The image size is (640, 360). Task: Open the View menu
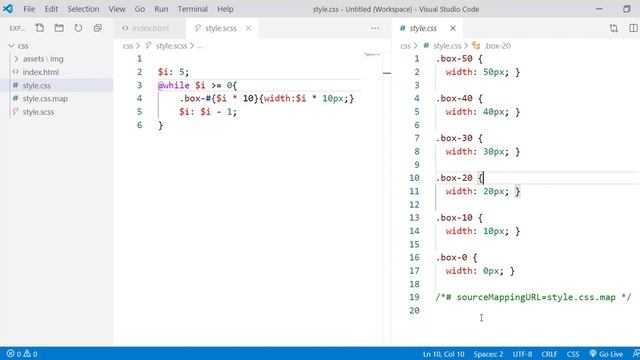coord(117,9)
